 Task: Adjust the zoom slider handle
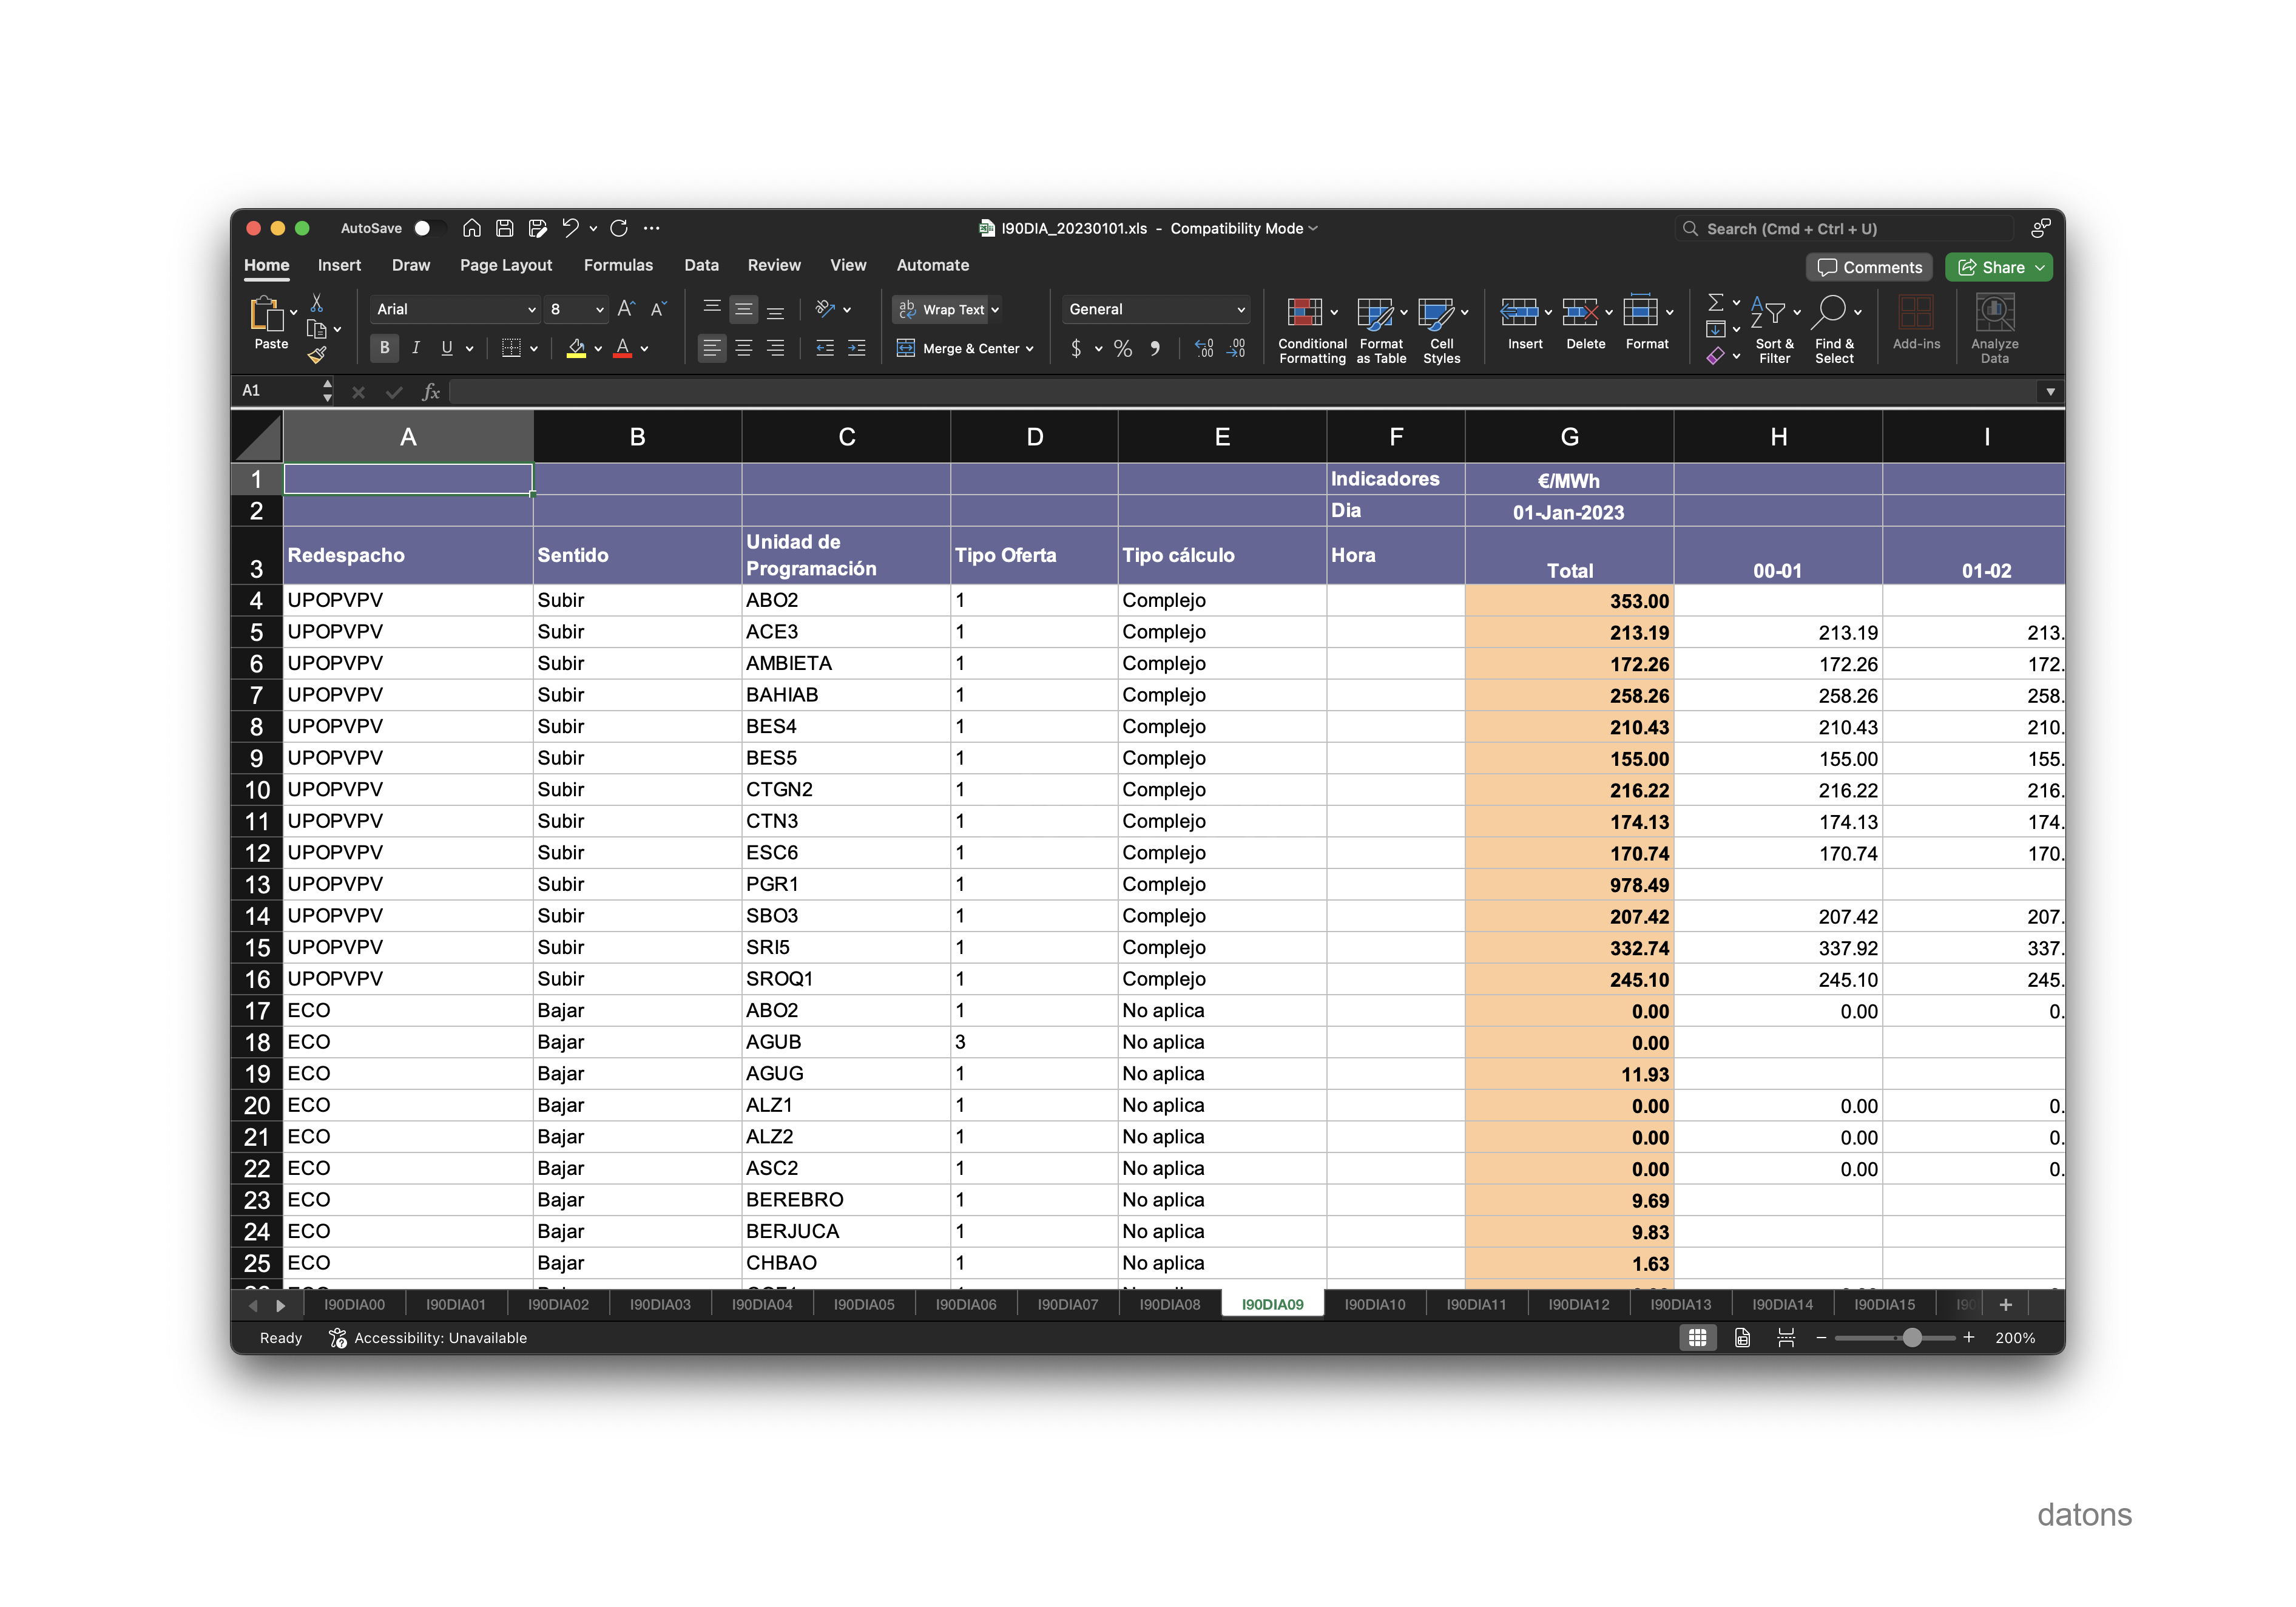tap(1912, 1338)
